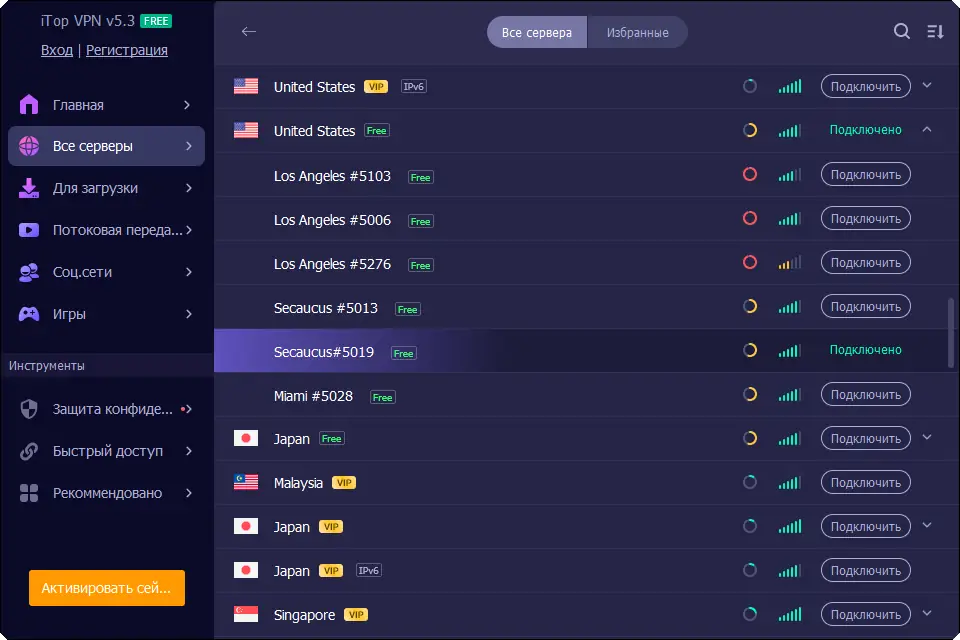The height and width of the screenshot is (640, 960).
Task: Open the server sort options icon
Action: point(935,32)
